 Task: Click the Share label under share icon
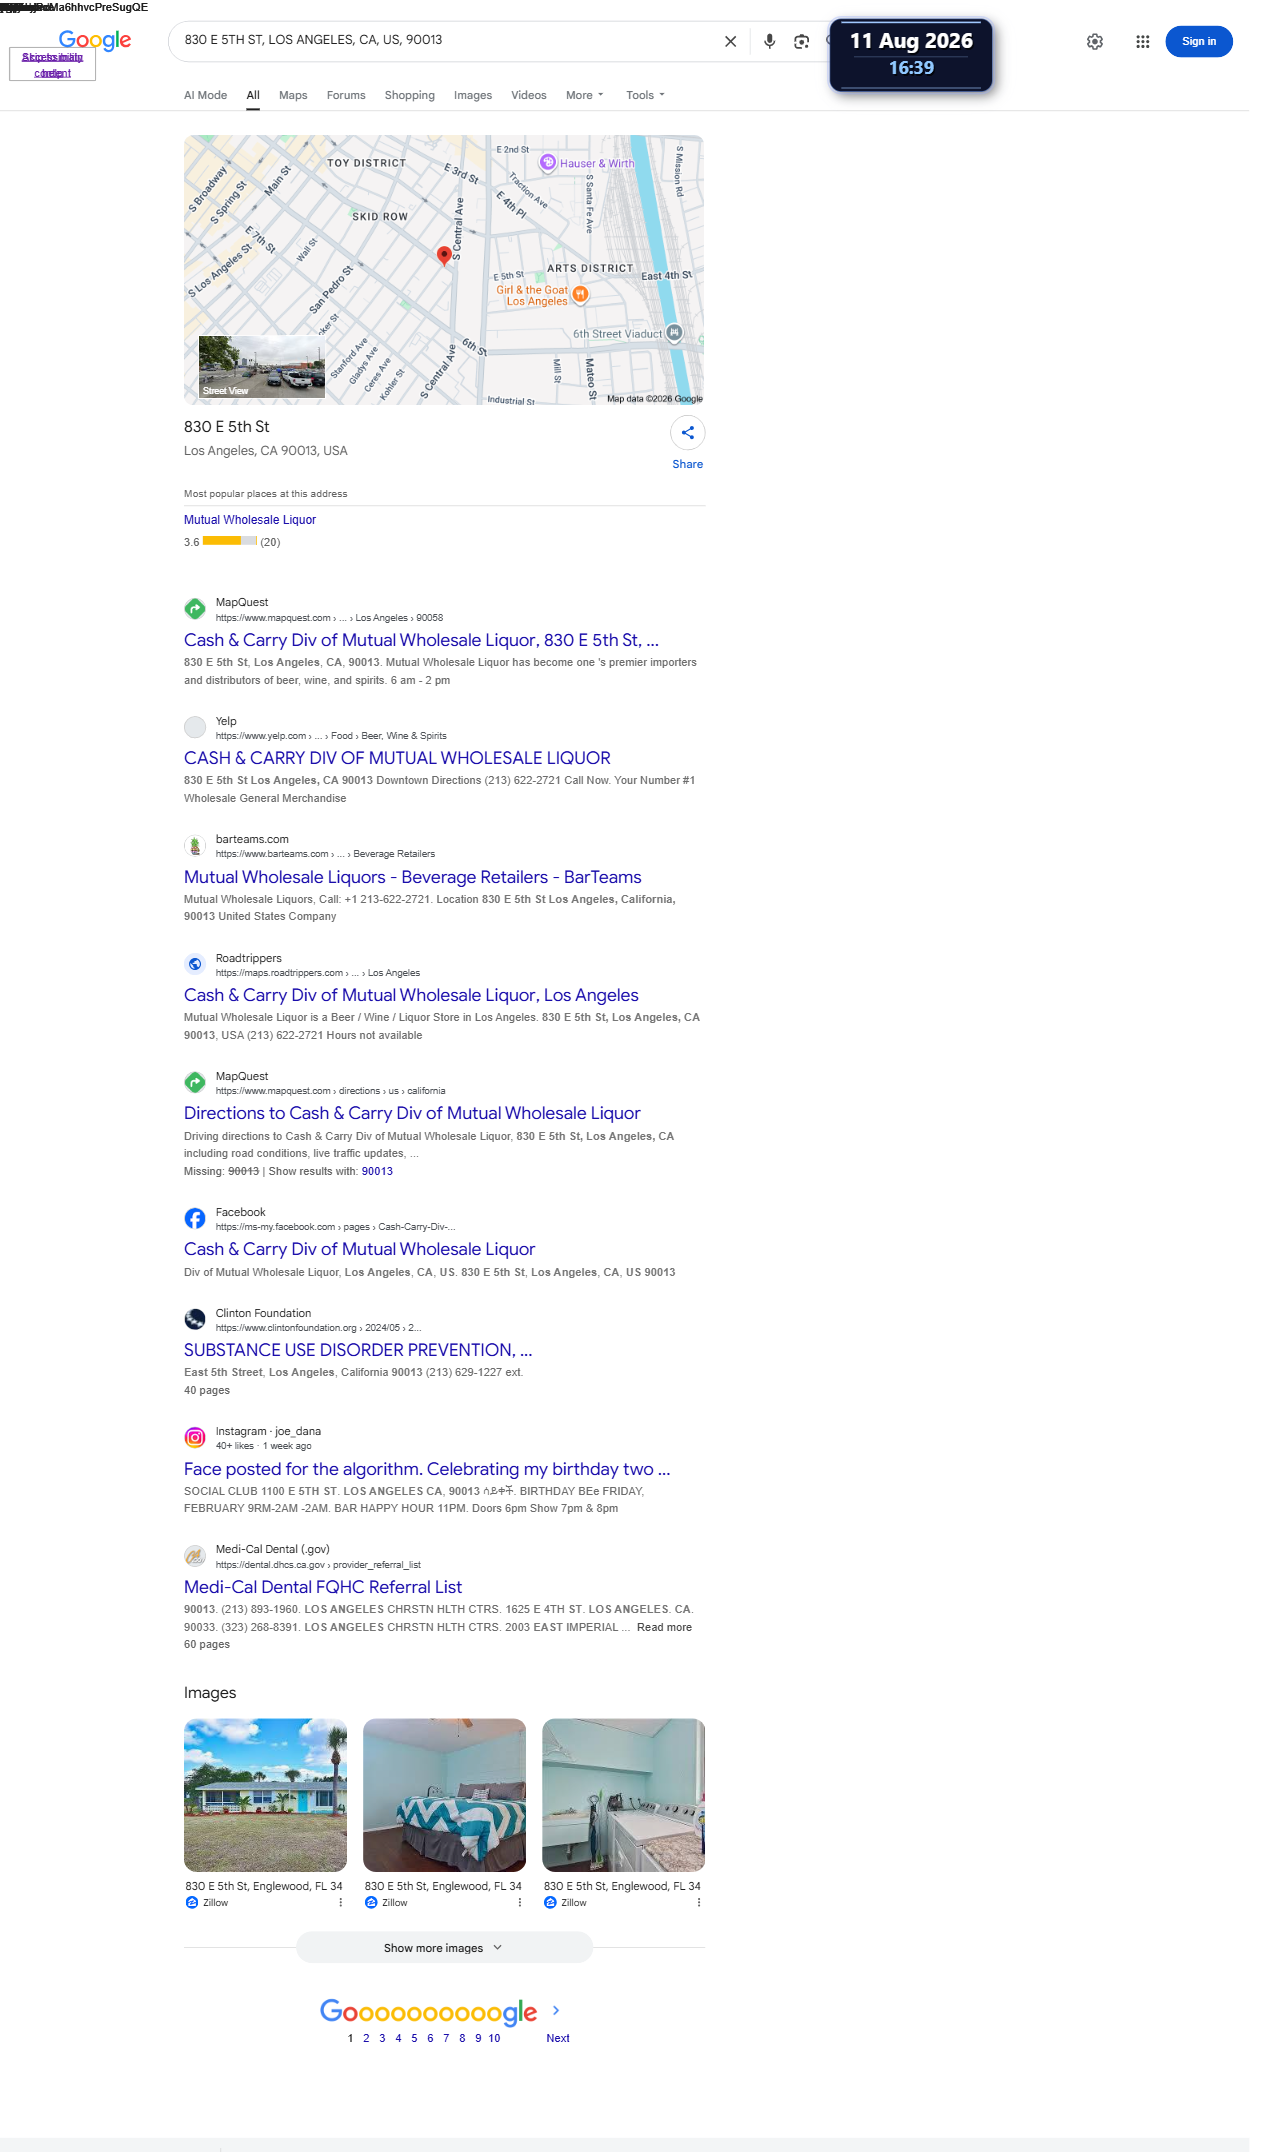coord(688,464)
